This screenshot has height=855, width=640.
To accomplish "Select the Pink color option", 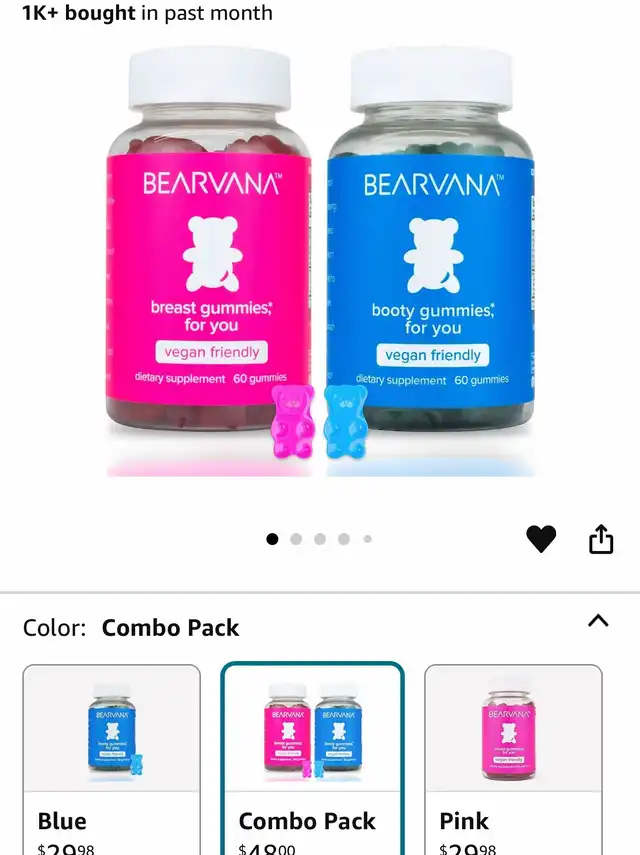I will (x=514, y=760).
